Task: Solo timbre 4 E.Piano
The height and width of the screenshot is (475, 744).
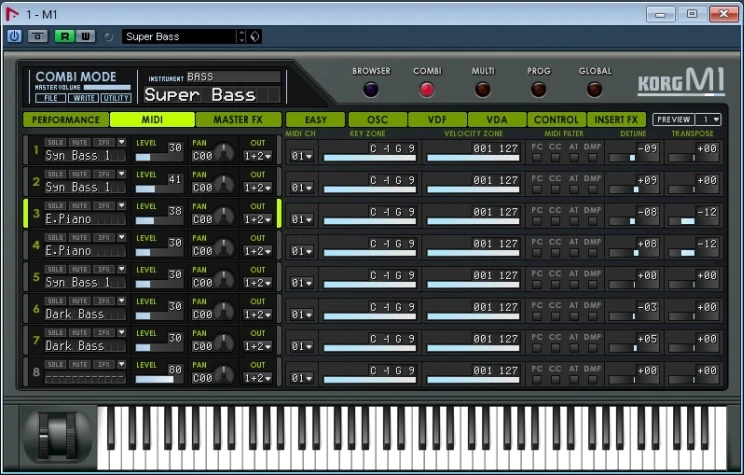Action: click(56, 237)
